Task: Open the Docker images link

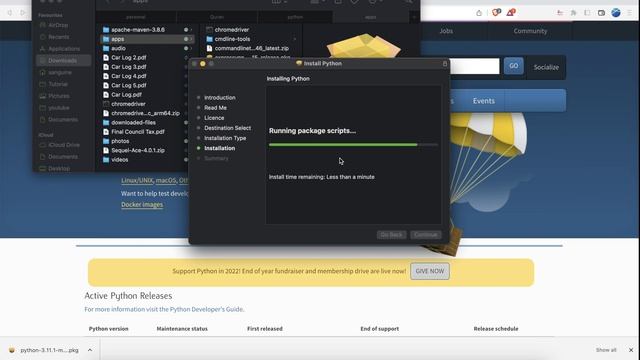Action: (x=142, y=204)
